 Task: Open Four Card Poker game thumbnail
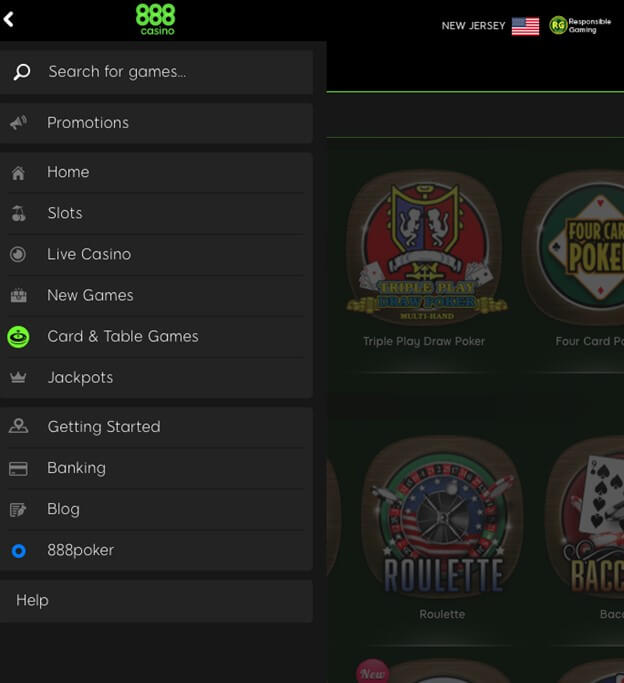(575, 248)
